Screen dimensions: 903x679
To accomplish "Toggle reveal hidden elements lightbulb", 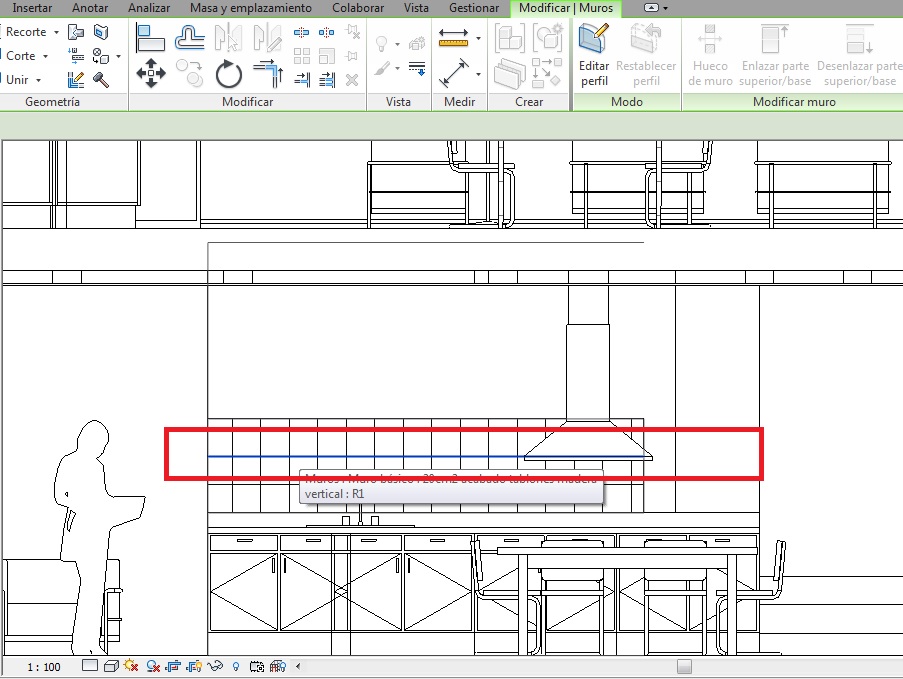I will coord(236,666).
